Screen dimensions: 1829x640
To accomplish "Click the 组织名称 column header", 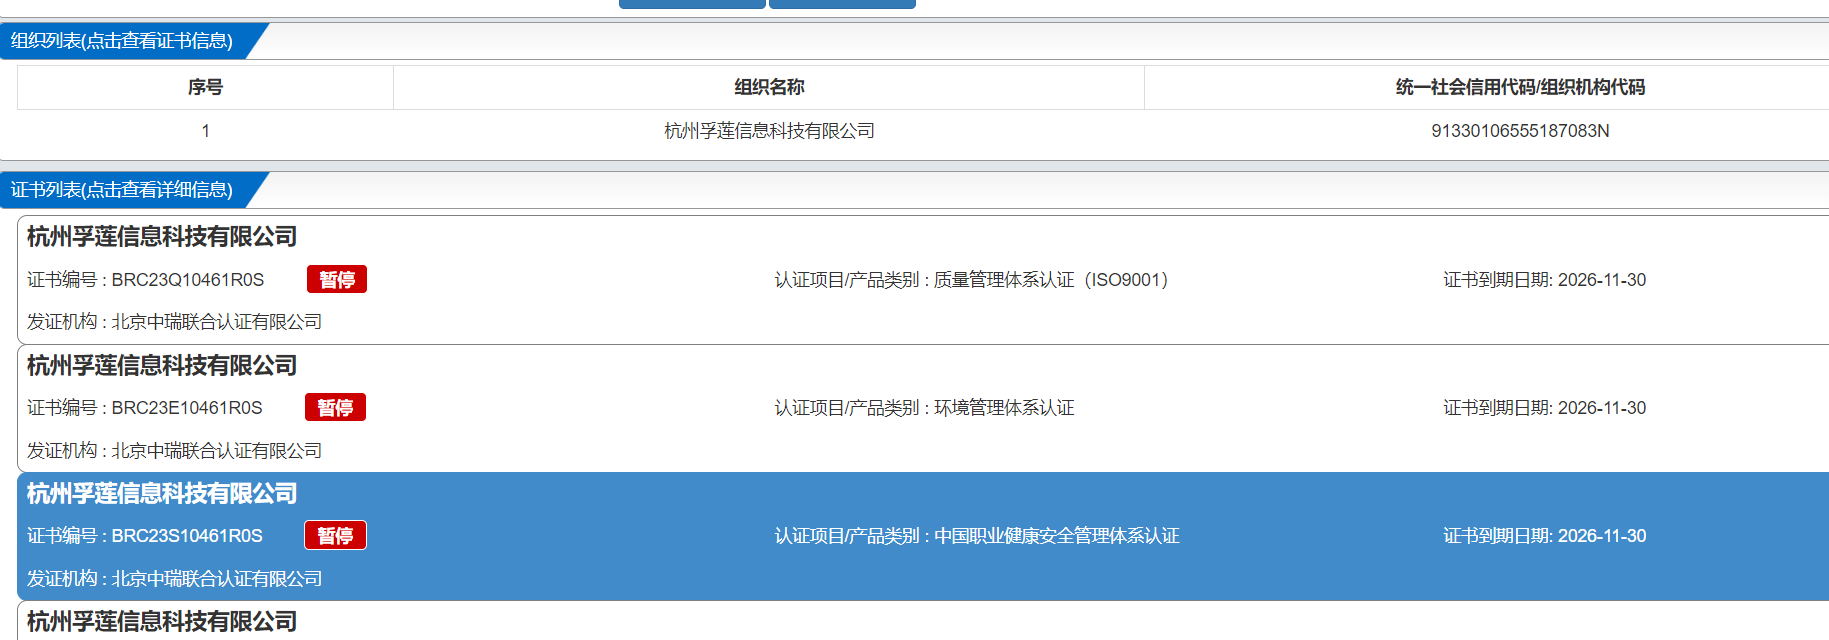I will [x=769, y=87].
